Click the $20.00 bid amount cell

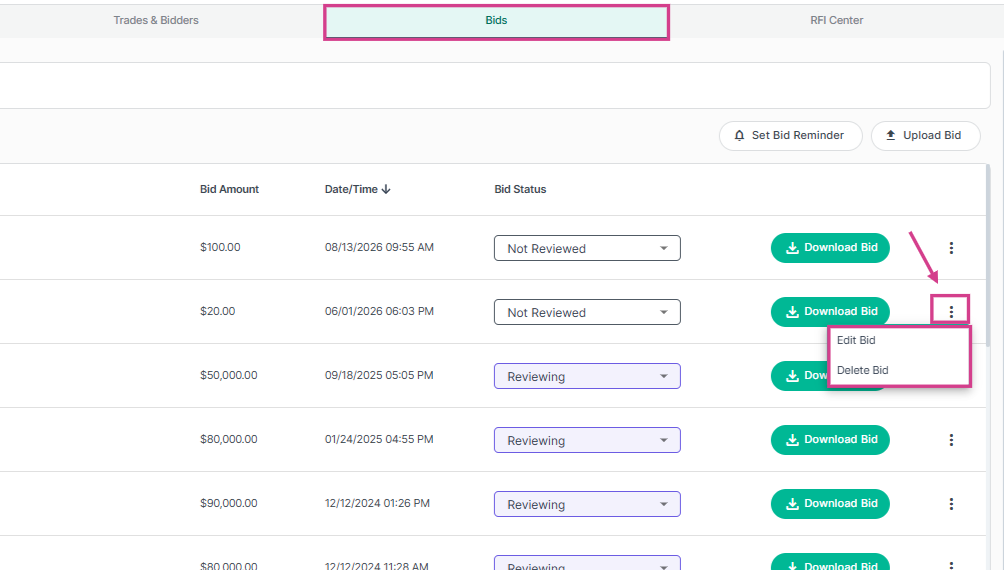218,311
